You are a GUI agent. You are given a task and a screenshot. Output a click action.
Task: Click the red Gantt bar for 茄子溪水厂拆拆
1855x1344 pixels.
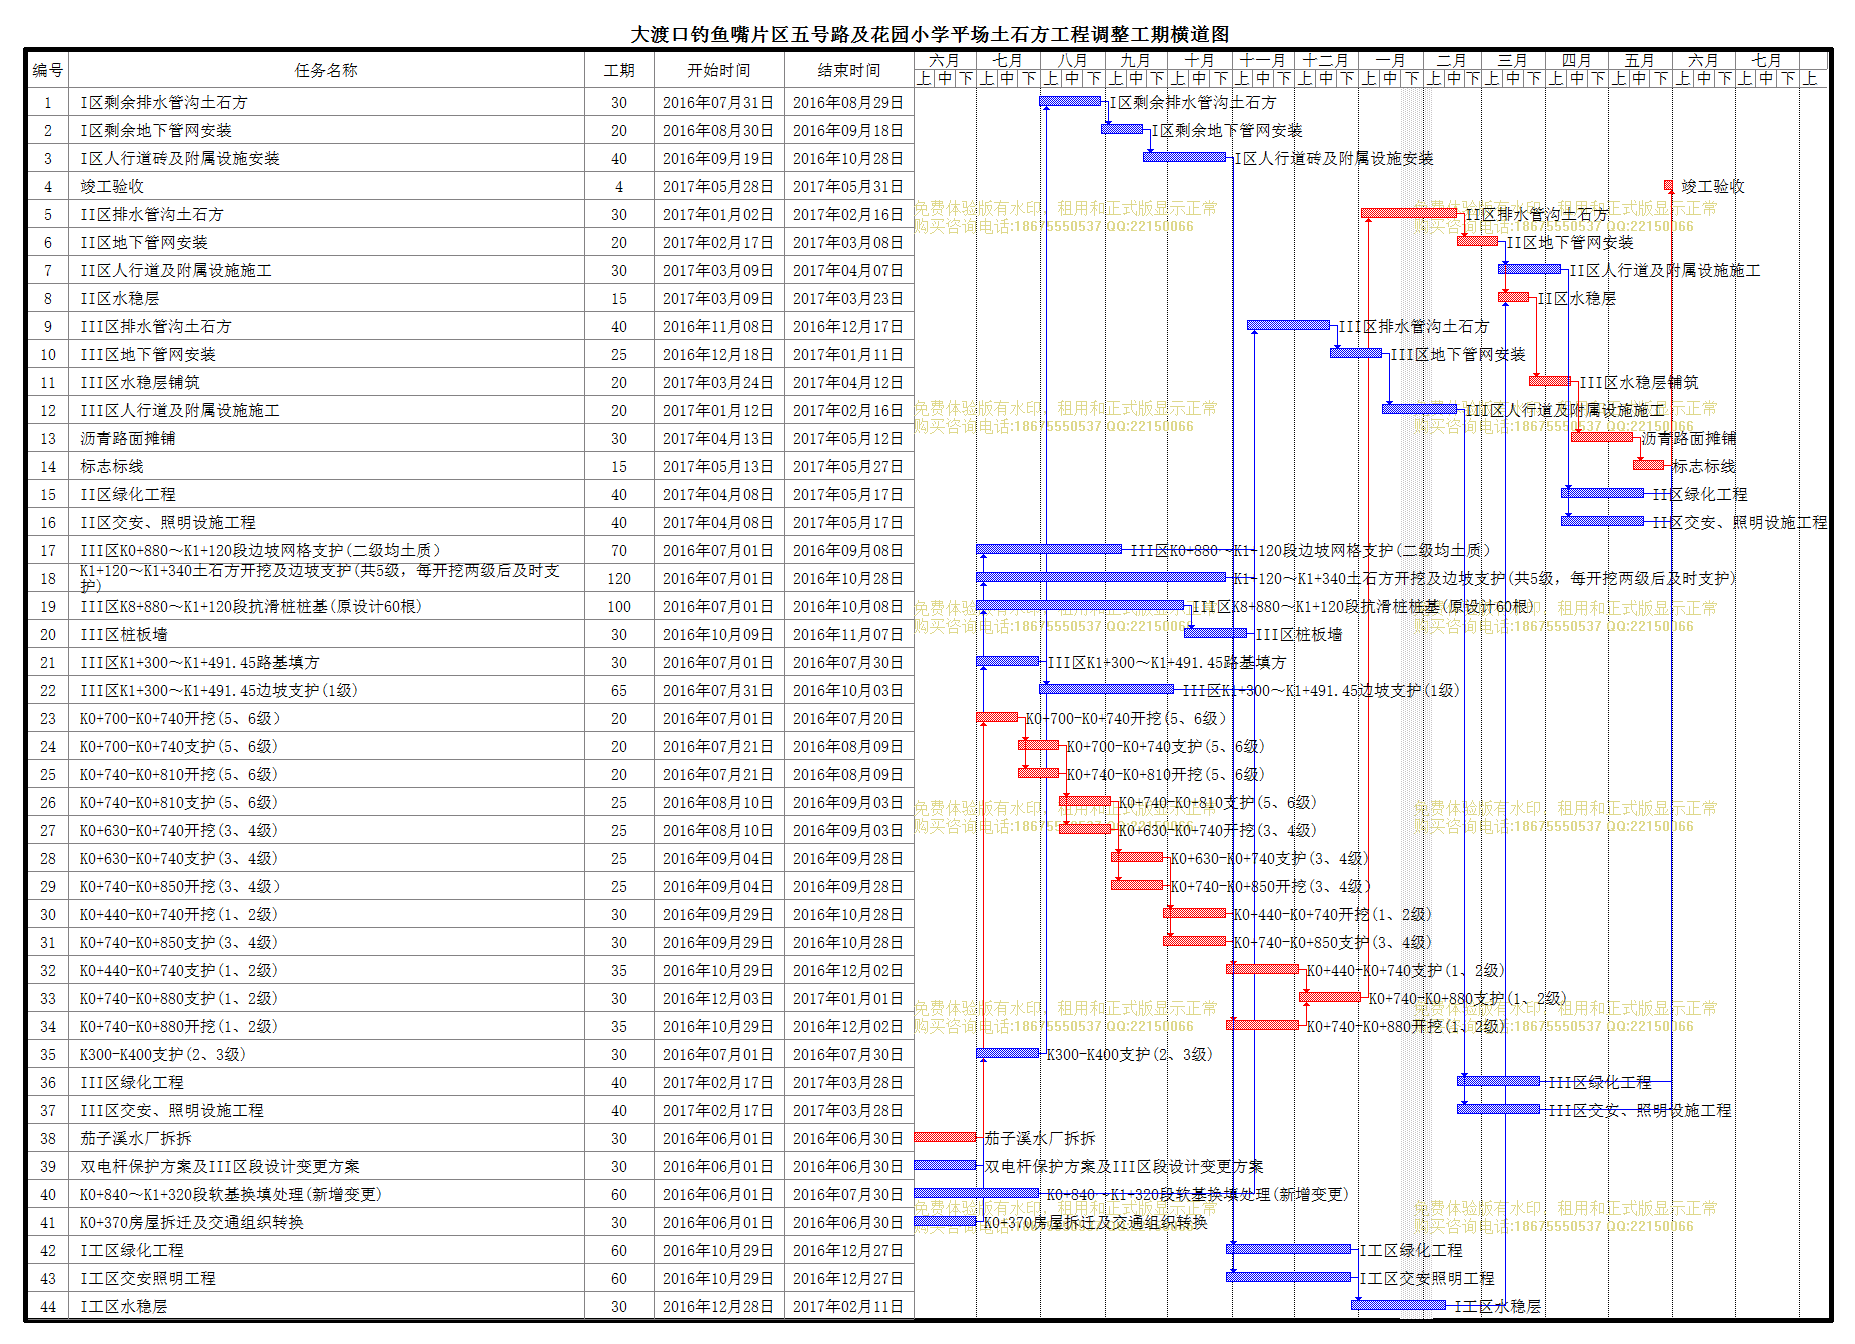pos(945,1137)
